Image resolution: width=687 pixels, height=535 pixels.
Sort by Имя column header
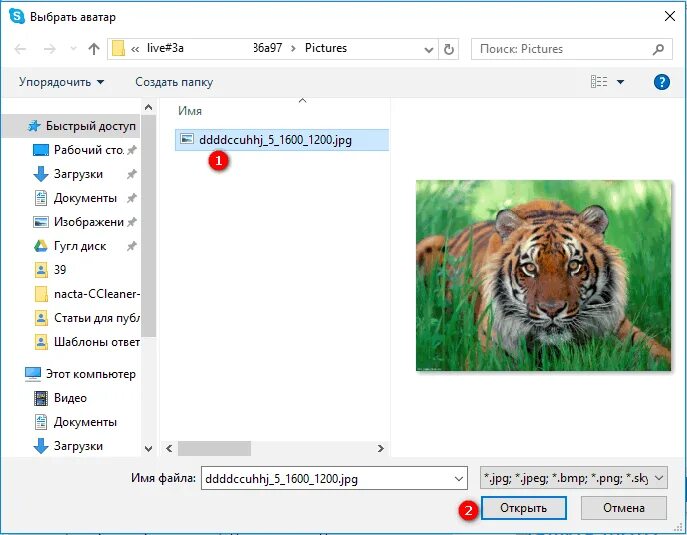tap(190, 111)
